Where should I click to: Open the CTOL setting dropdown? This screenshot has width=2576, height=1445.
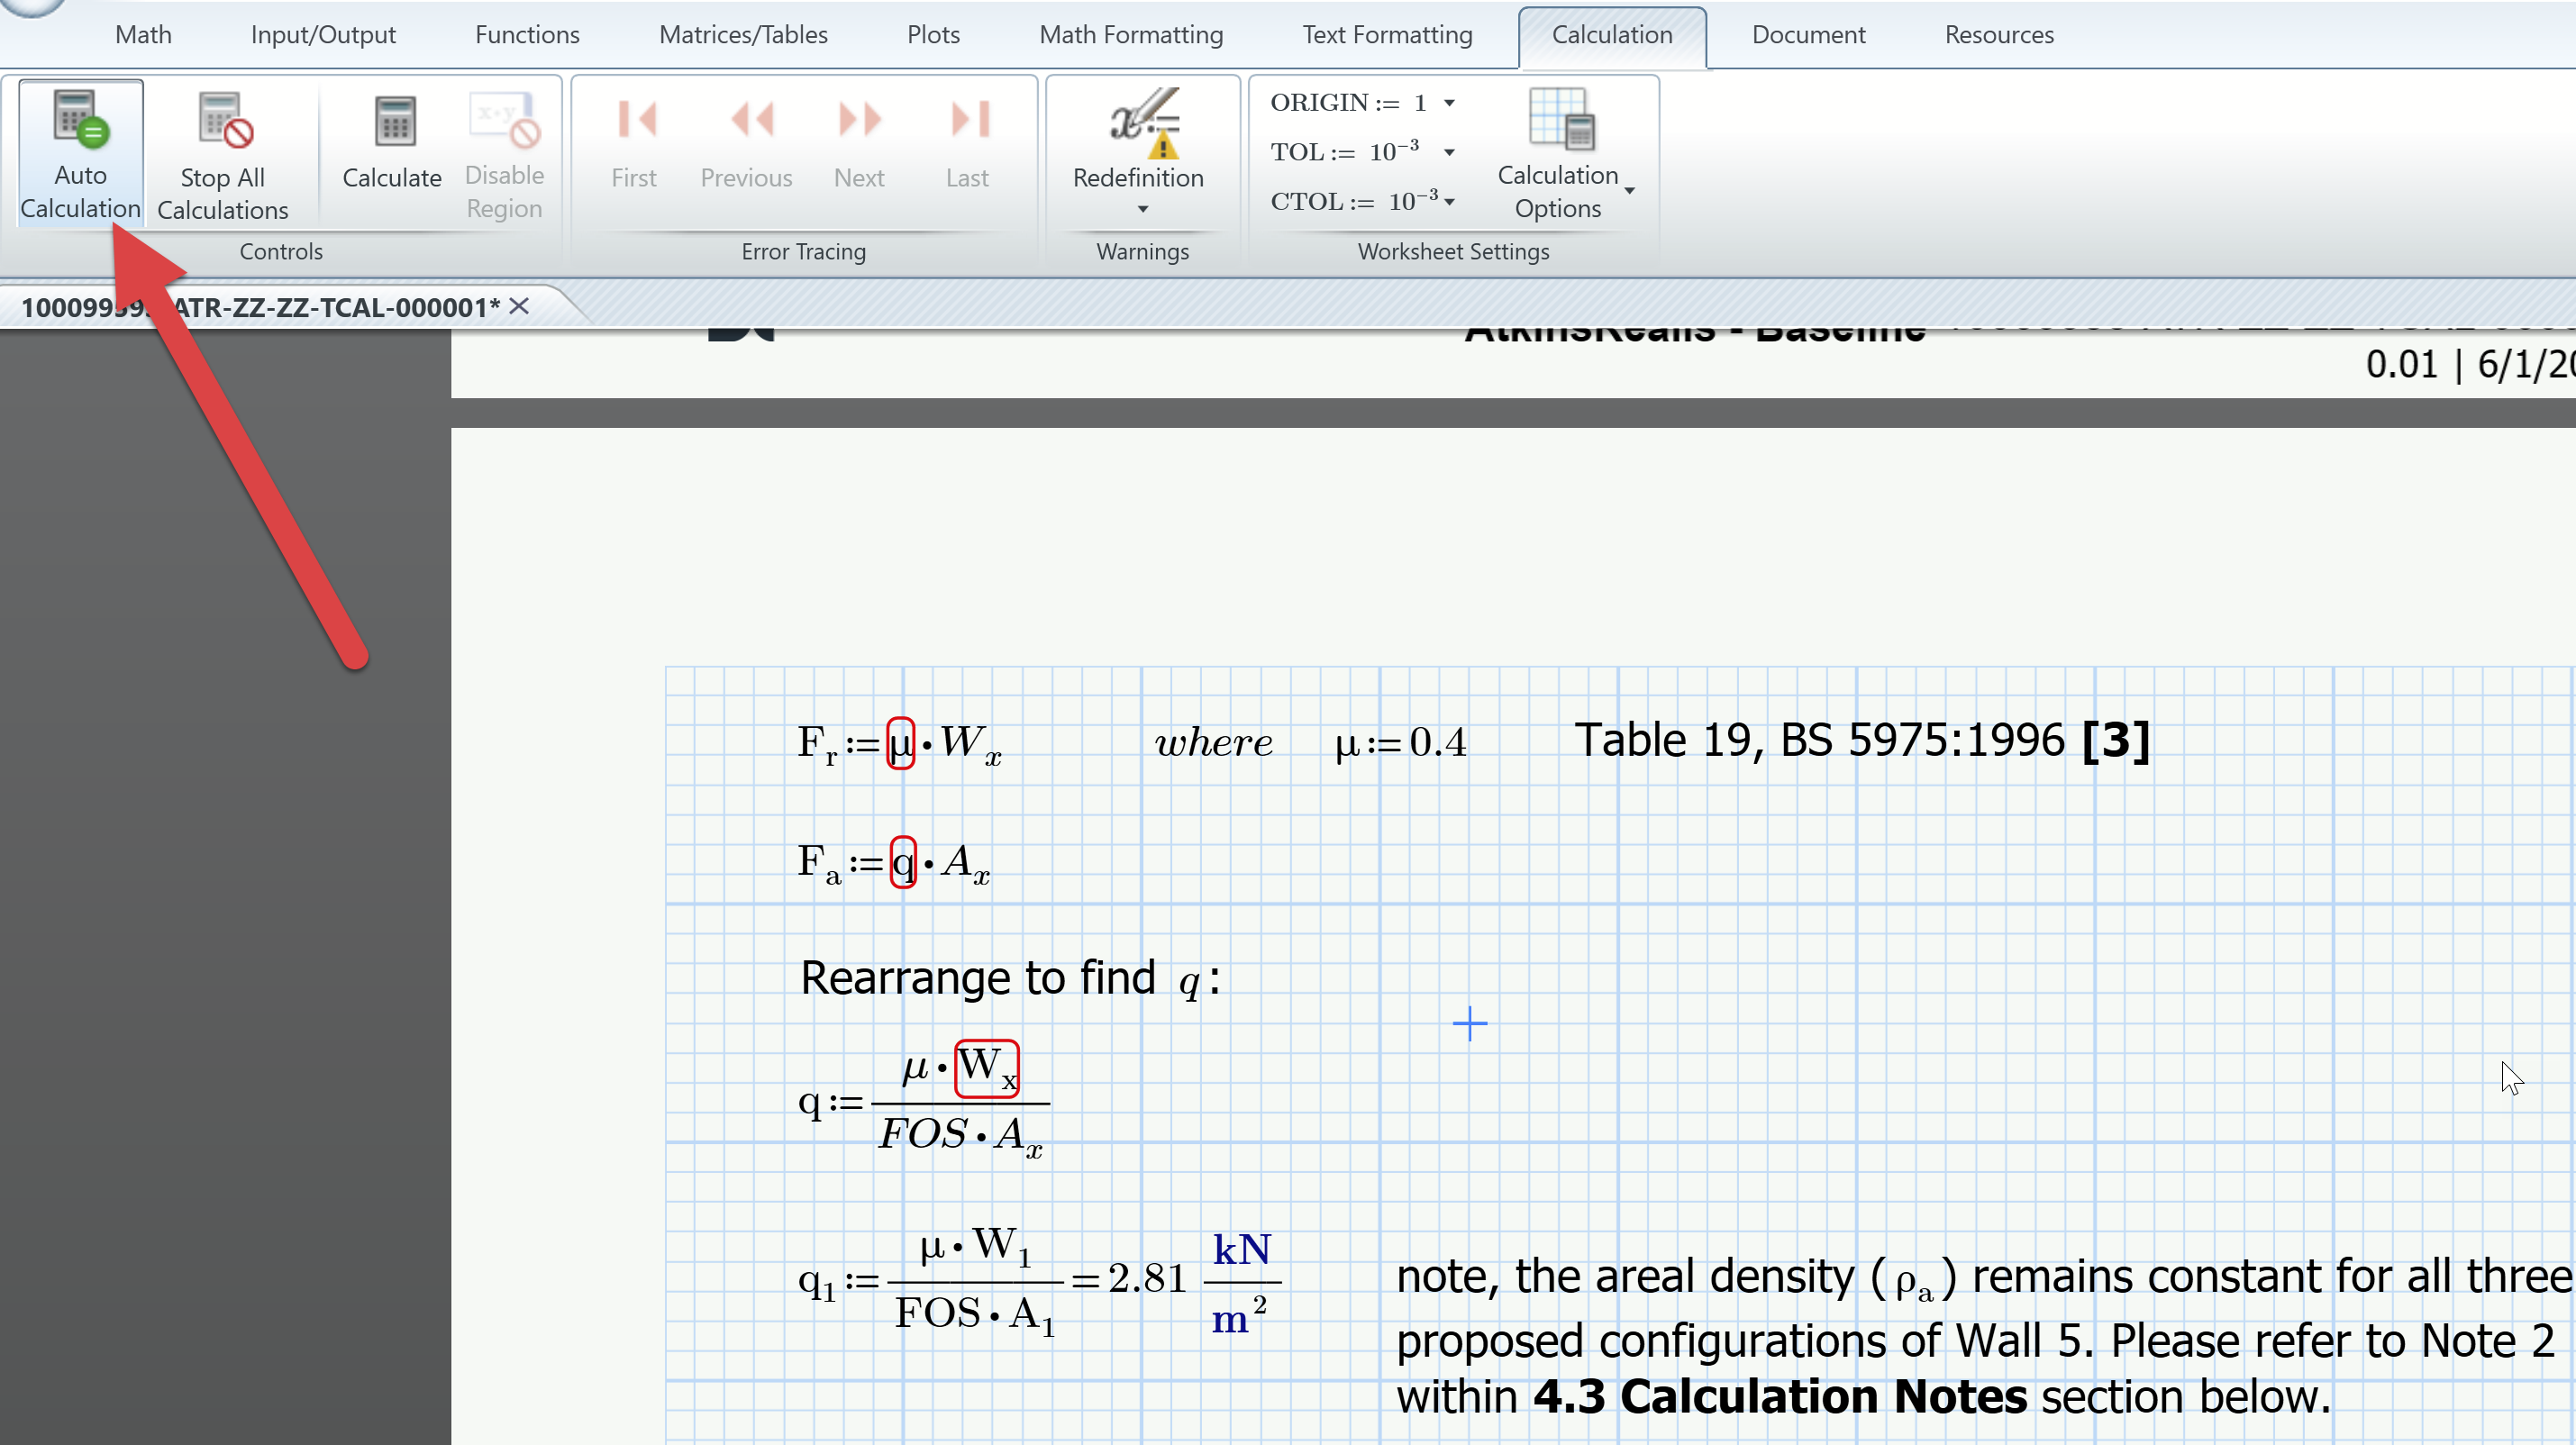click(x=1449, y=201)
